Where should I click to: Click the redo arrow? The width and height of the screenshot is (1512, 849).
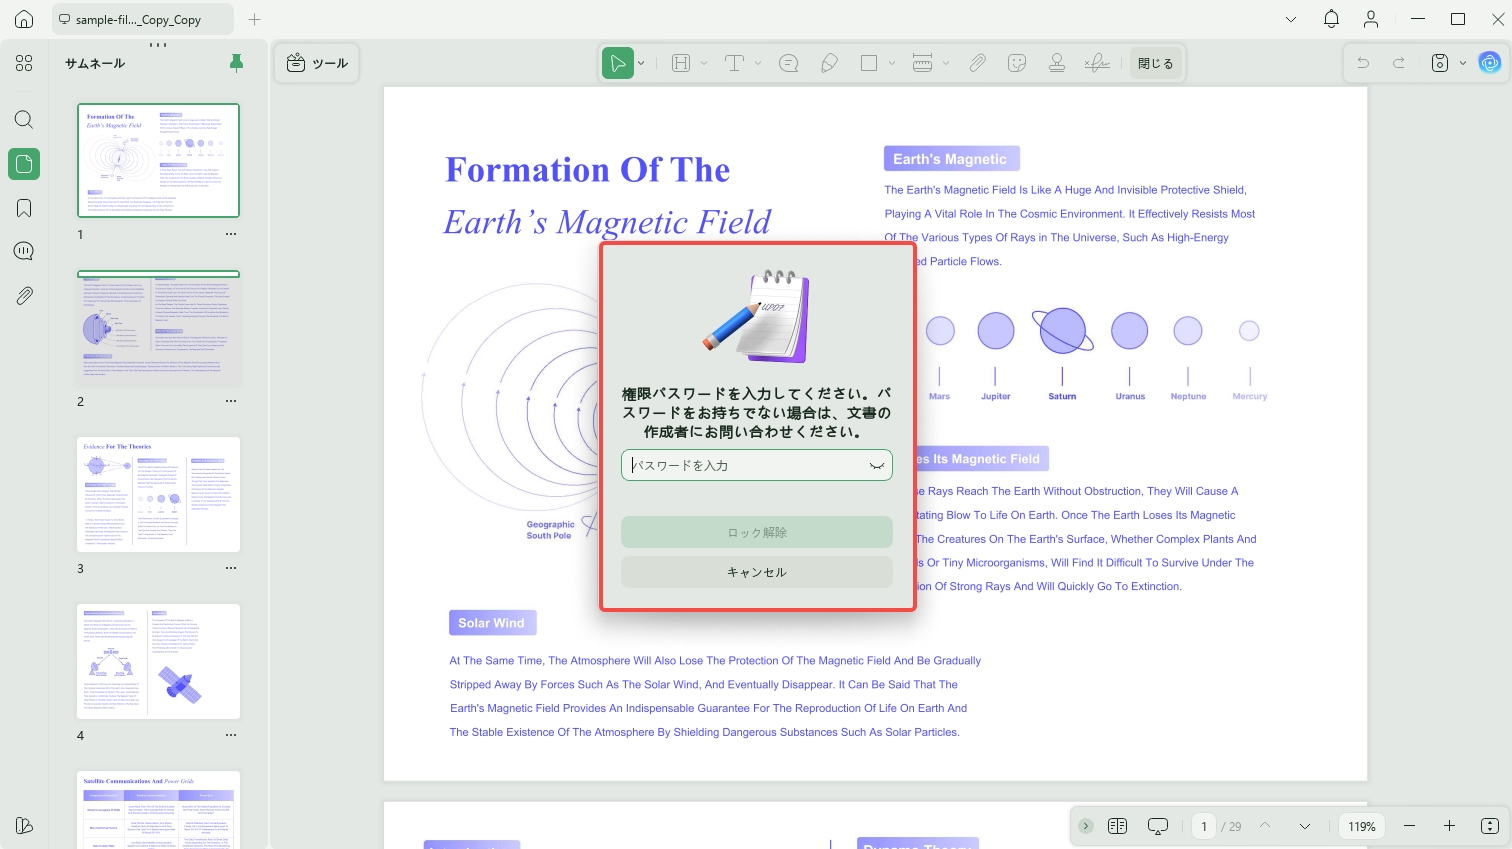(x=1399, y=63)
